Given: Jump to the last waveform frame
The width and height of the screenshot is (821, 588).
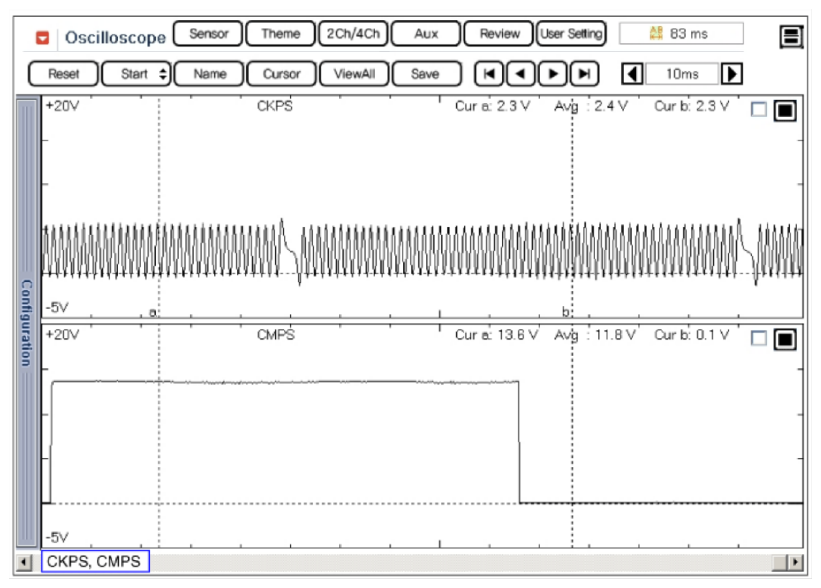Looking at the screenshot, I should pos(585,74).
